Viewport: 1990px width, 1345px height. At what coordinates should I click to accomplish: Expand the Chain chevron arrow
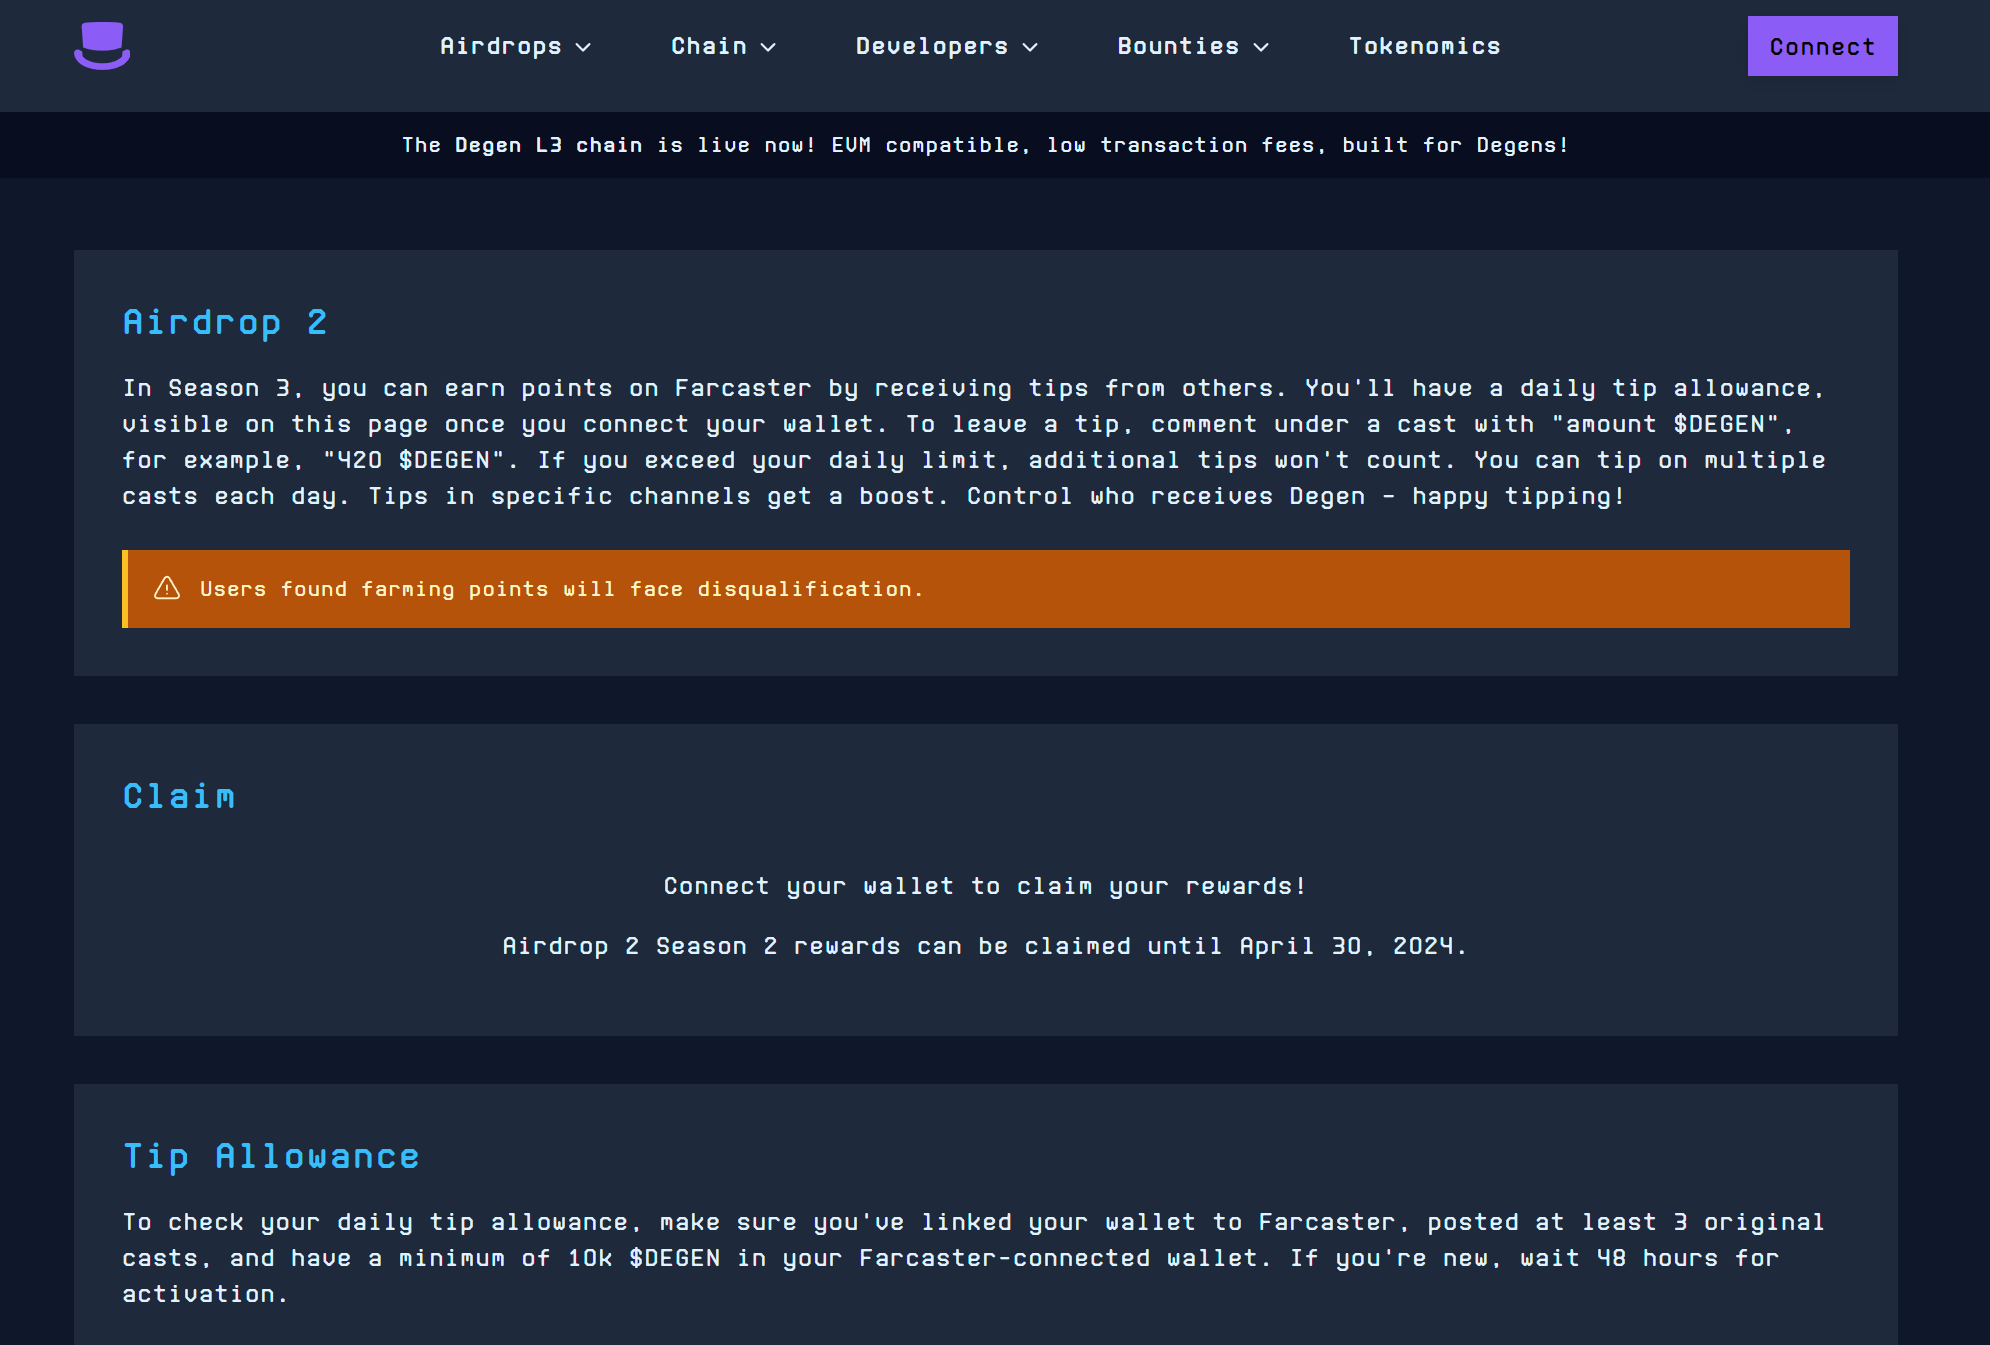pos(768,47)
